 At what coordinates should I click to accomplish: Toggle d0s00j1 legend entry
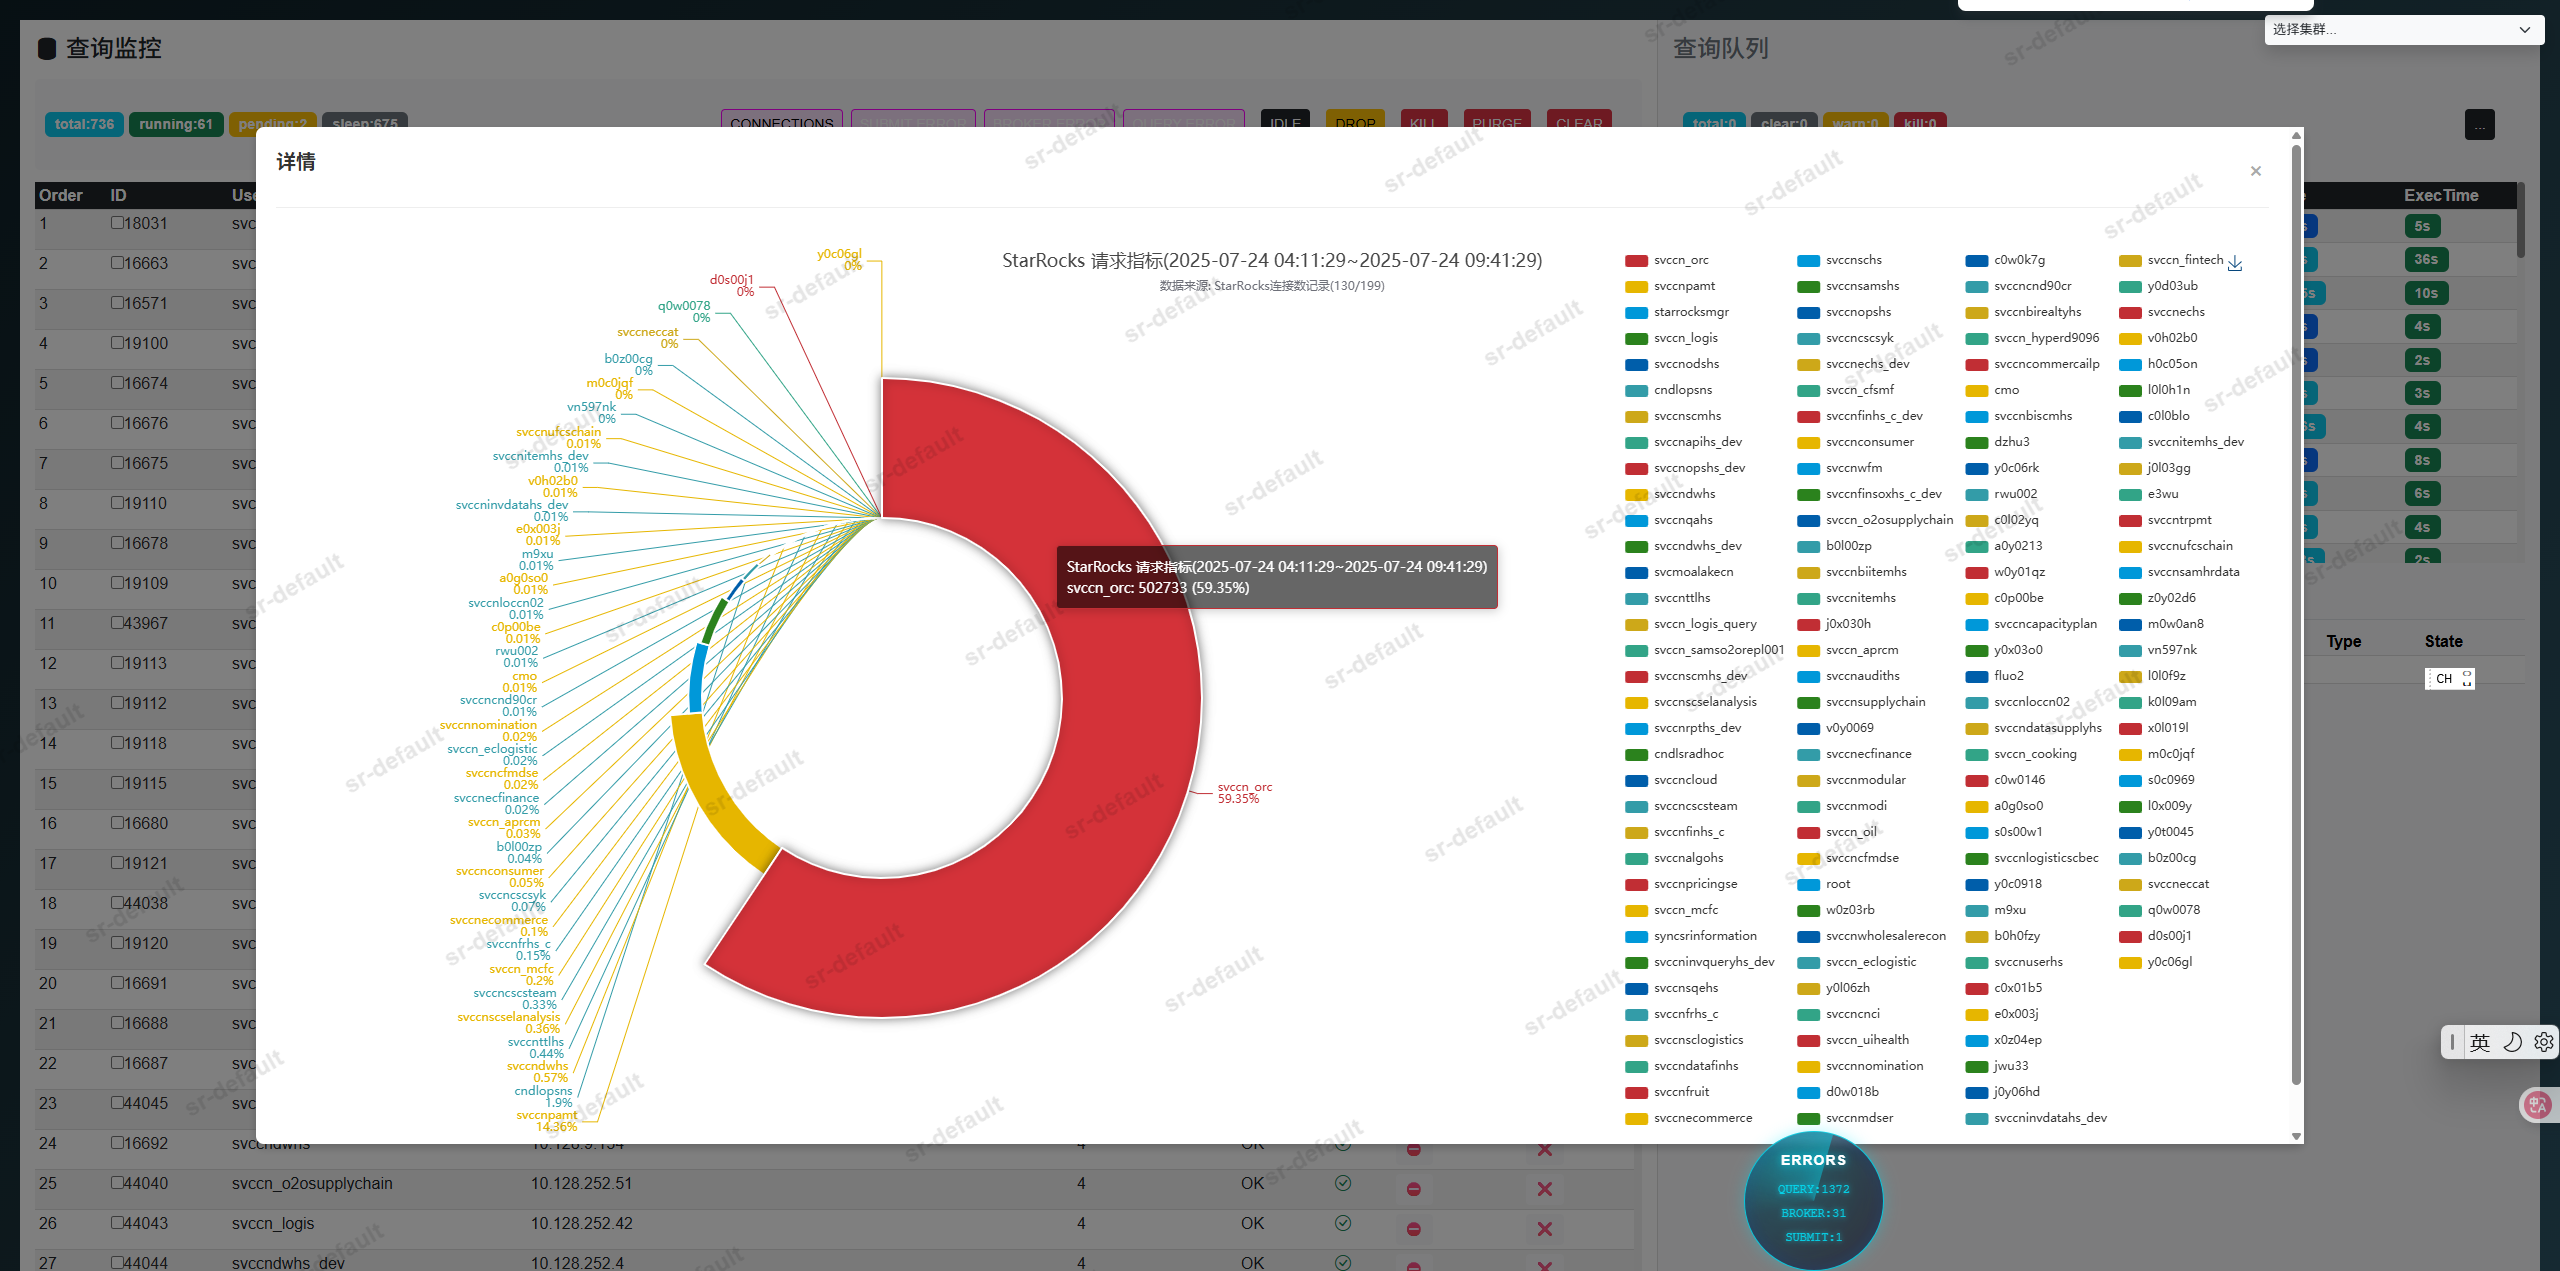pyautogui.click(x=2156, y=936)
